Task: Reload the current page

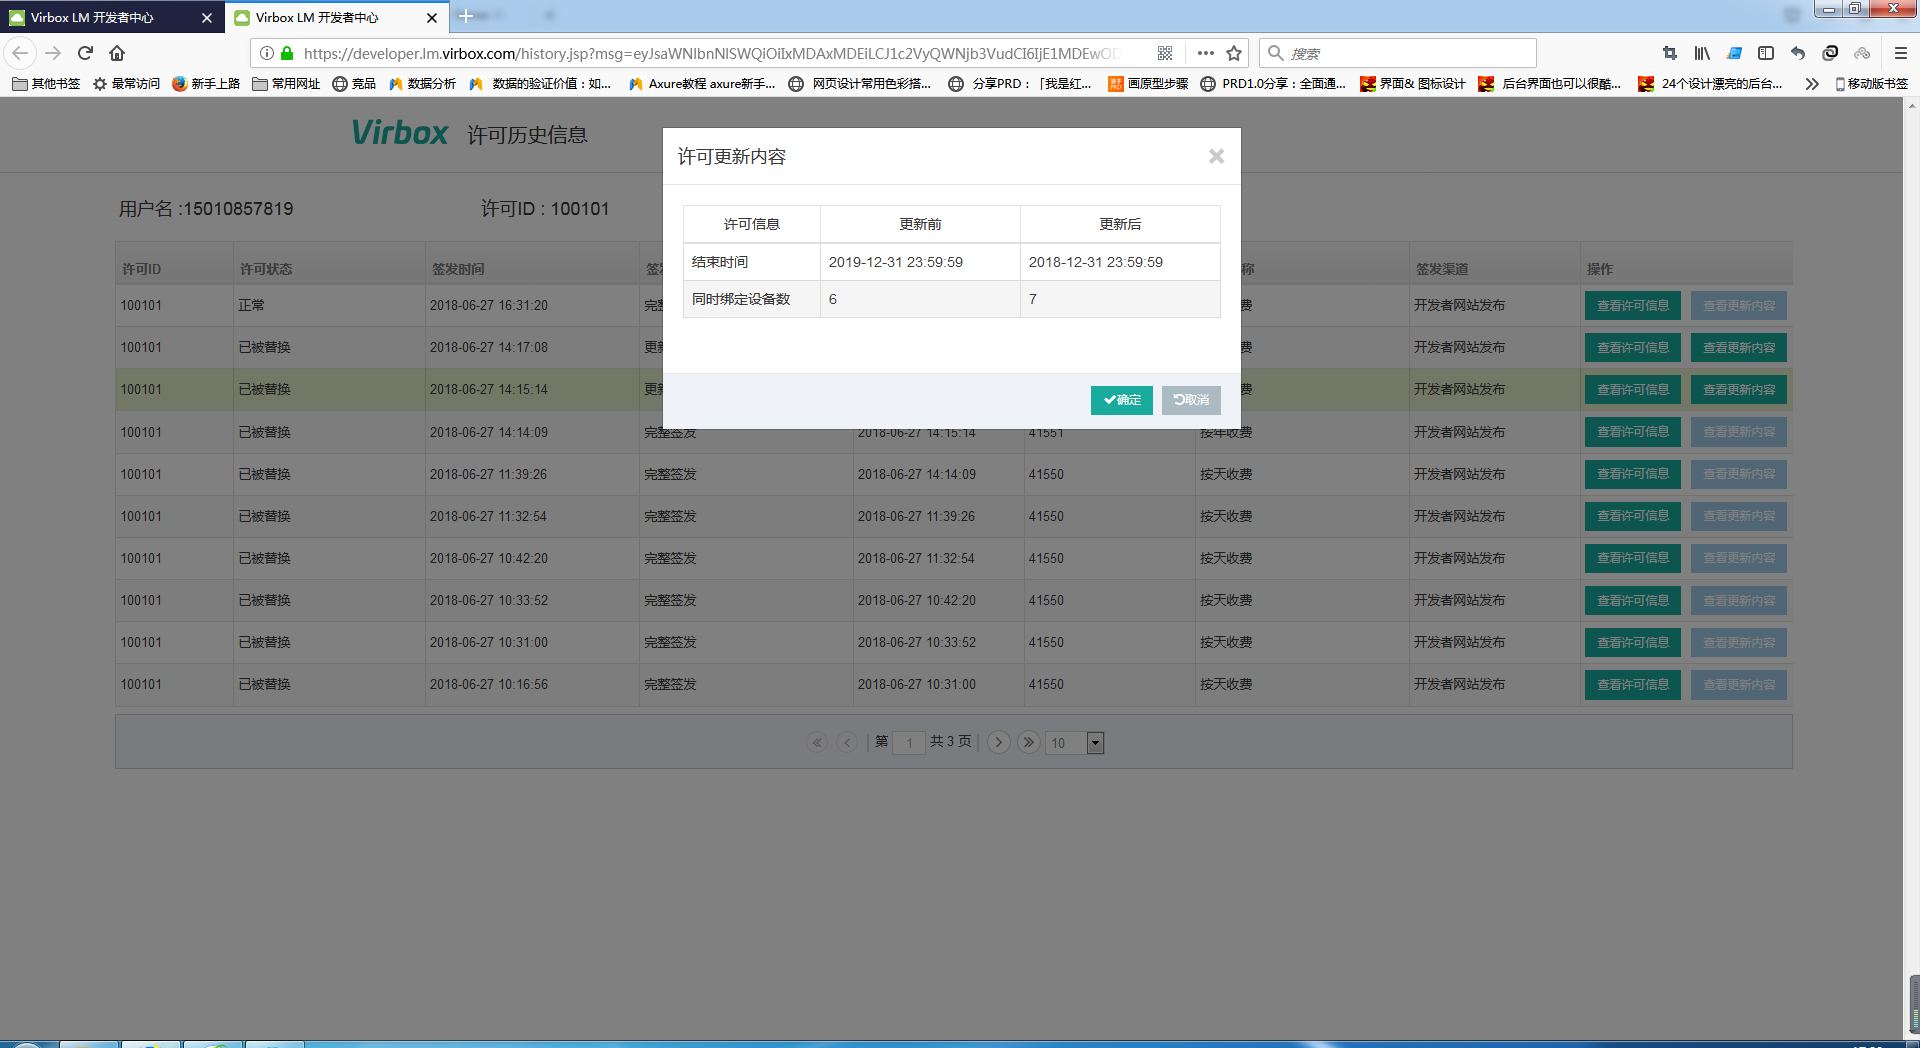Action: coord(85,53)
